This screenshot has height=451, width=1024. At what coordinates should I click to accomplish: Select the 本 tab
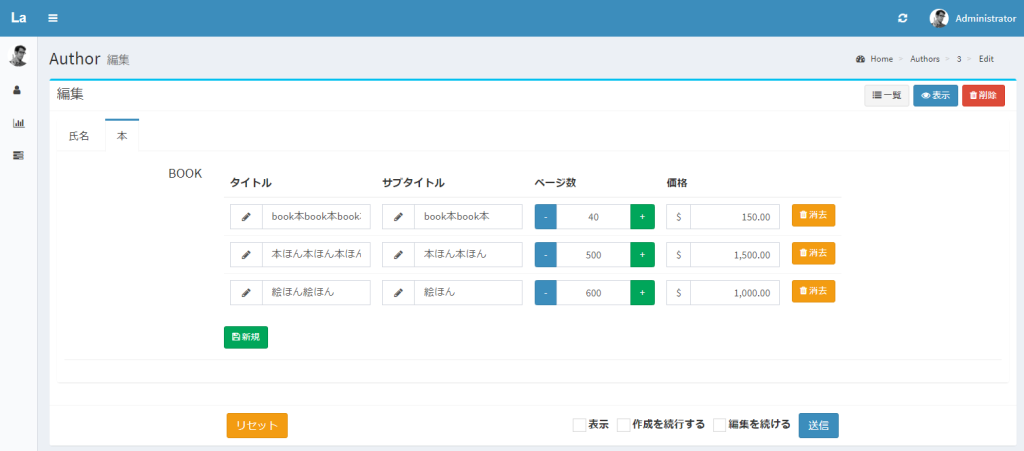[x=122, y=136]
